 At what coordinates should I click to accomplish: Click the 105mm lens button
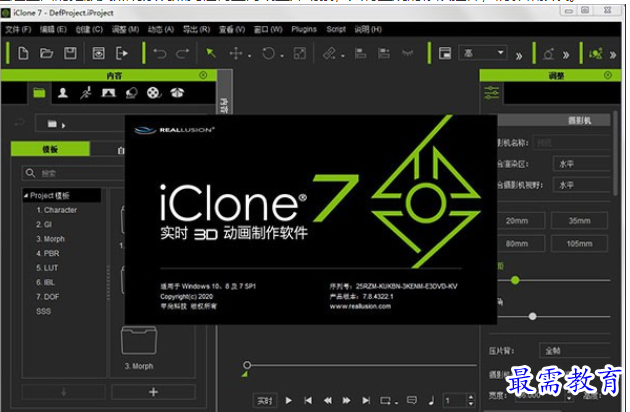click(x=579, y=244)
